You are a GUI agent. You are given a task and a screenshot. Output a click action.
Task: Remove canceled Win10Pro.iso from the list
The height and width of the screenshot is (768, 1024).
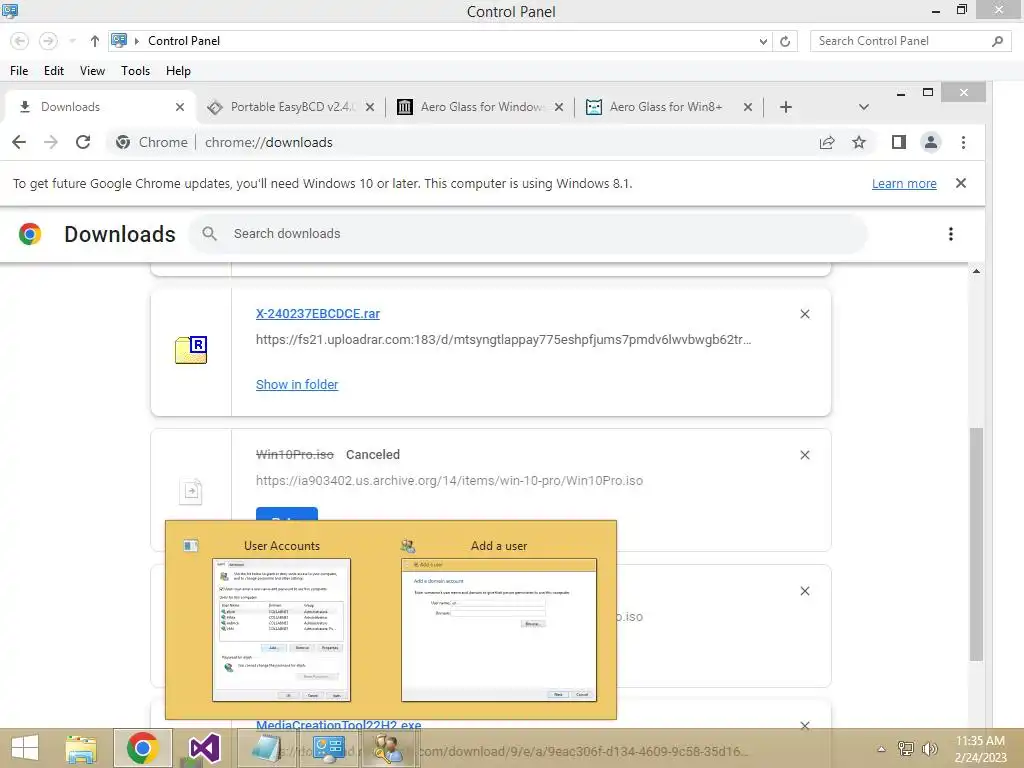pos(805,455)
